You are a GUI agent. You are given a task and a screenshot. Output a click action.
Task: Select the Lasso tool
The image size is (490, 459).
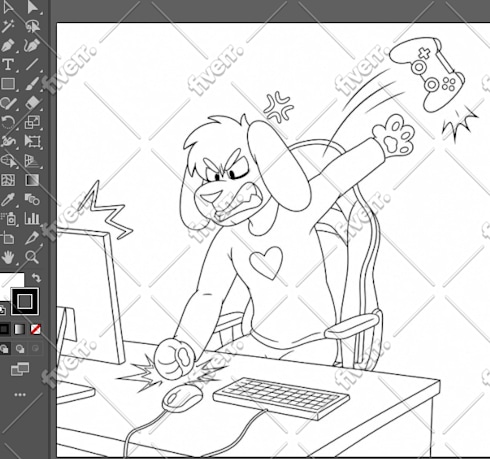32,26
